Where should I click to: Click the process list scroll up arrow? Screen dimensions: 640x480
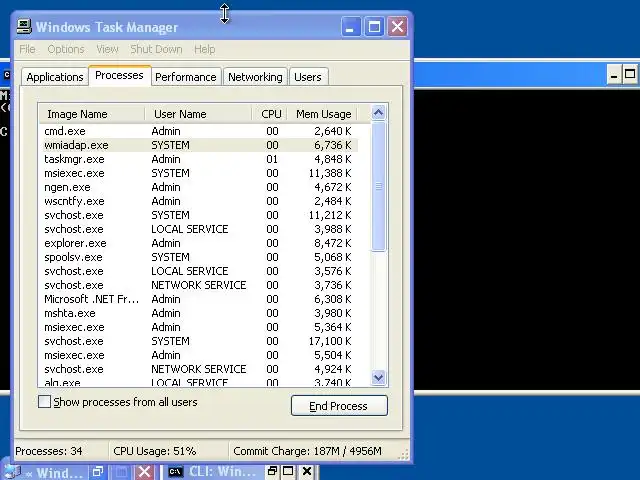378,112
